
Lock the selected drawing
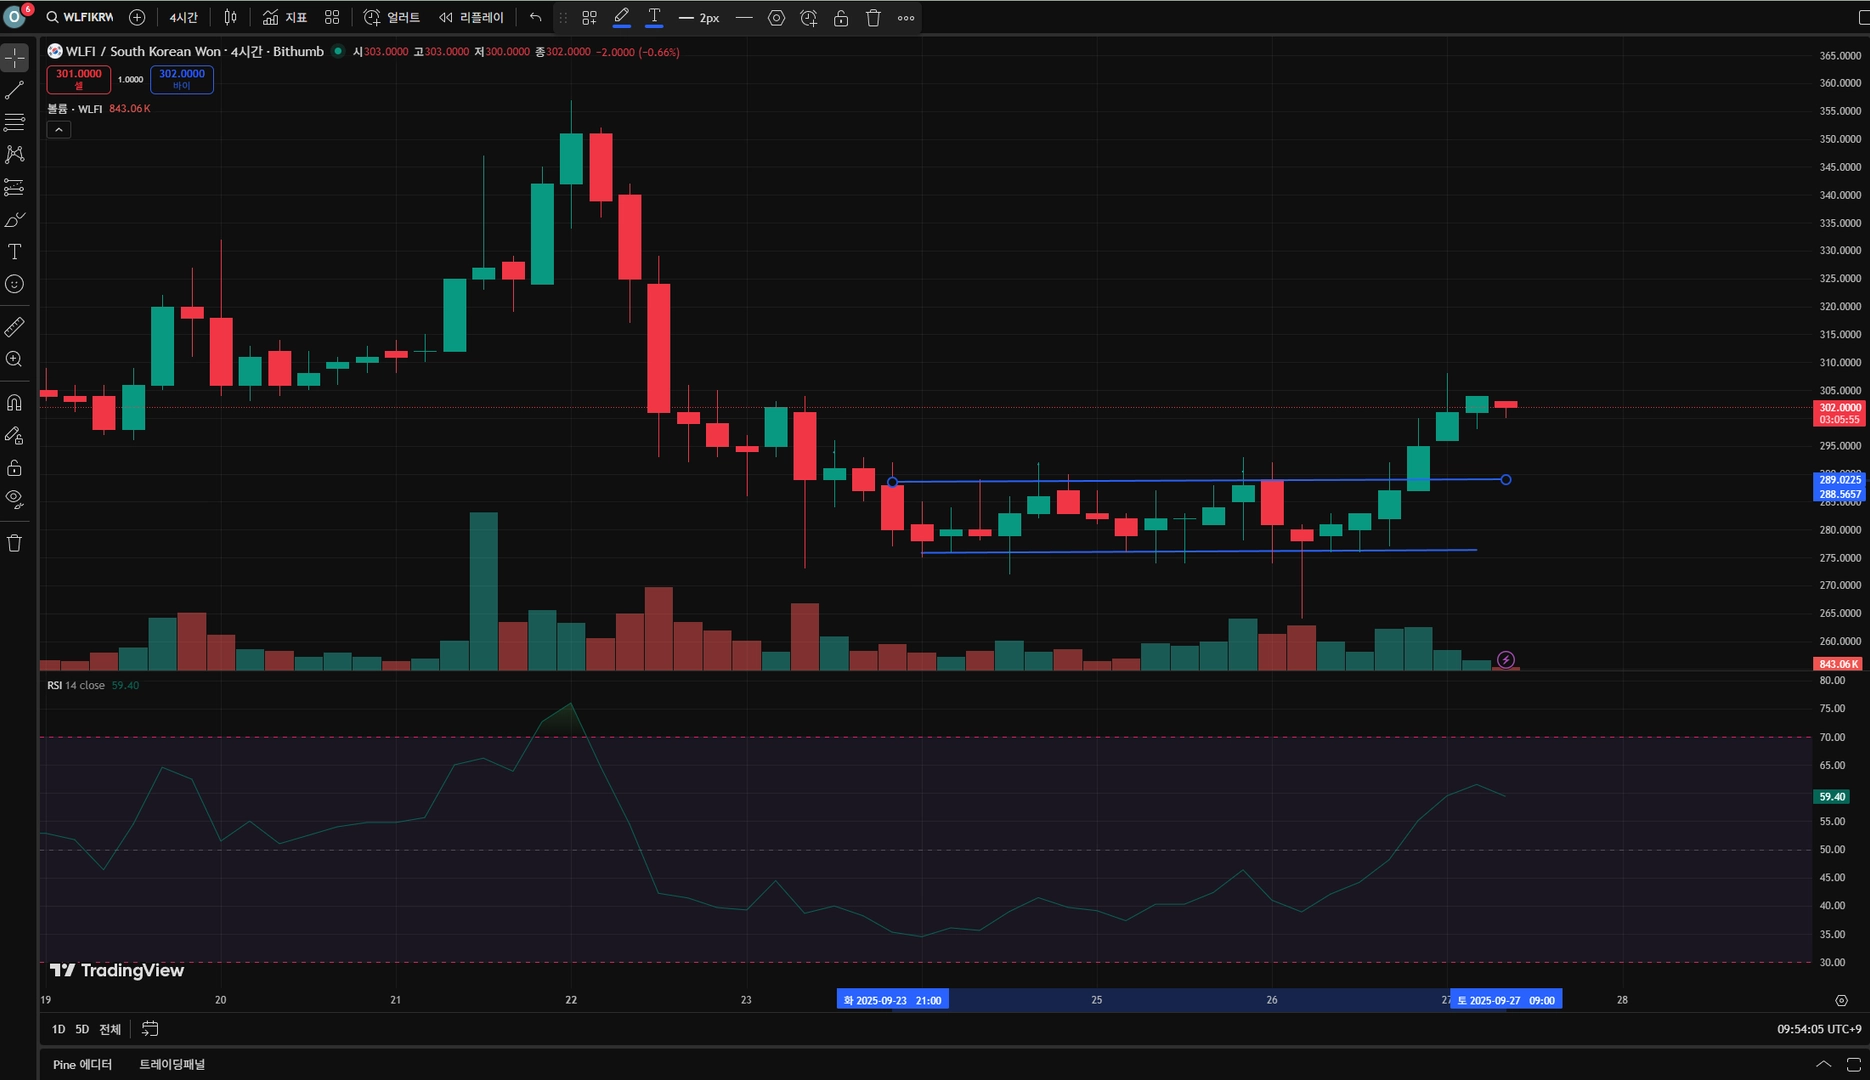point(841,18)
